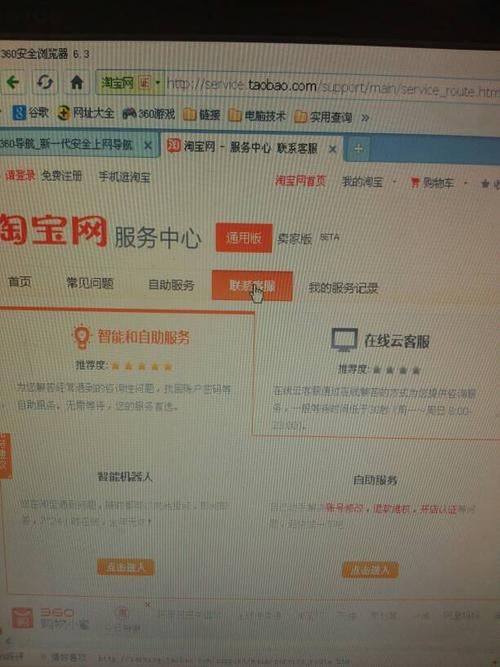The image size is (500, 667).
Task: Open the 网址大全 bookmark
Action: coord(86,113)
